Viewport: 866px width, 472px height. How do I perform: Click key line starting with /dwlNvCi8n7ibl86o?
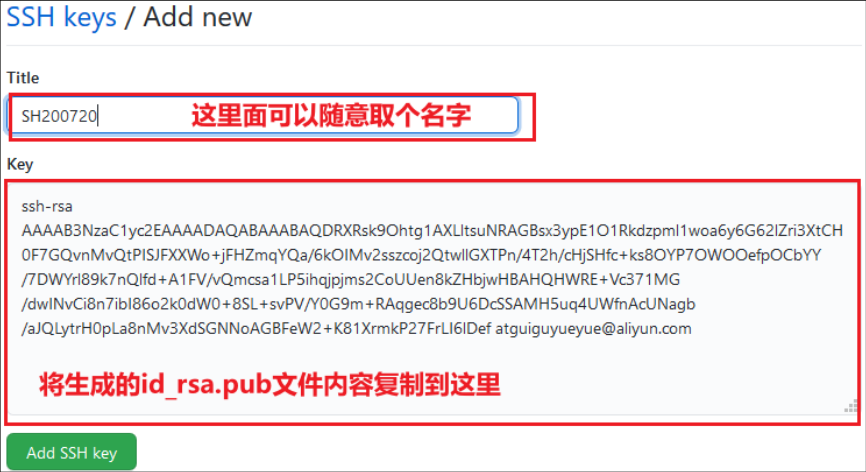click(x=358, y=304)
